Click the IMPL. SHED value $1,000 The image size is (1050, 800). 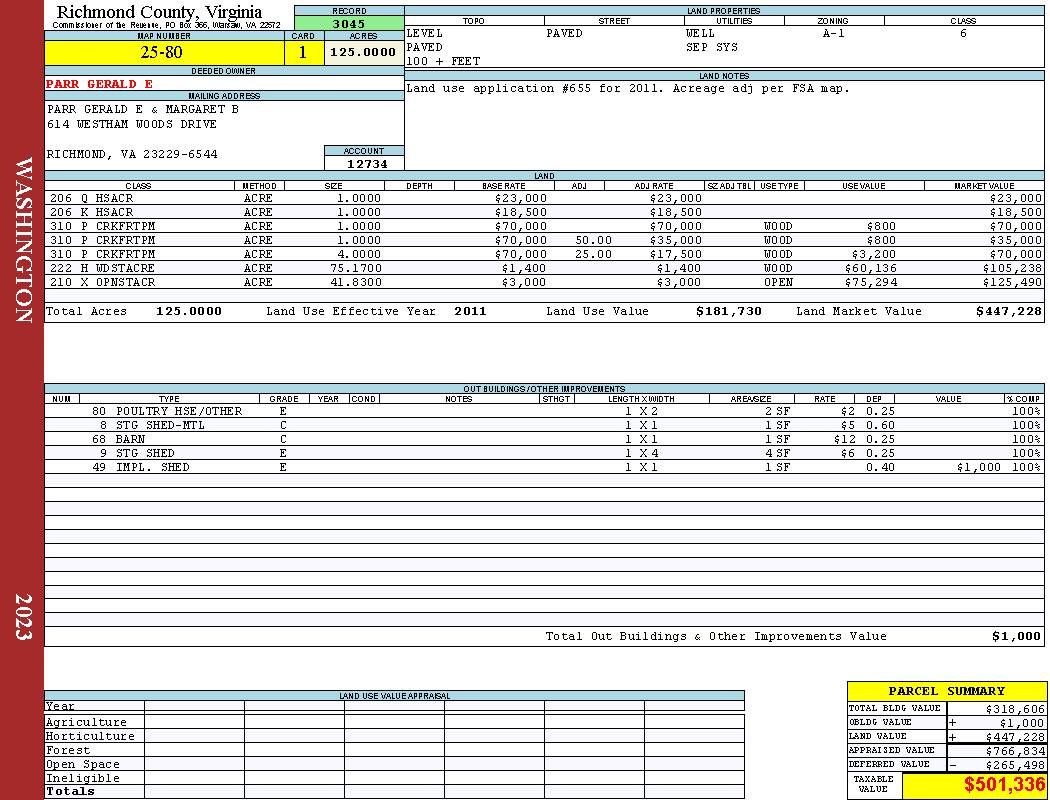[x=978, y=467]
